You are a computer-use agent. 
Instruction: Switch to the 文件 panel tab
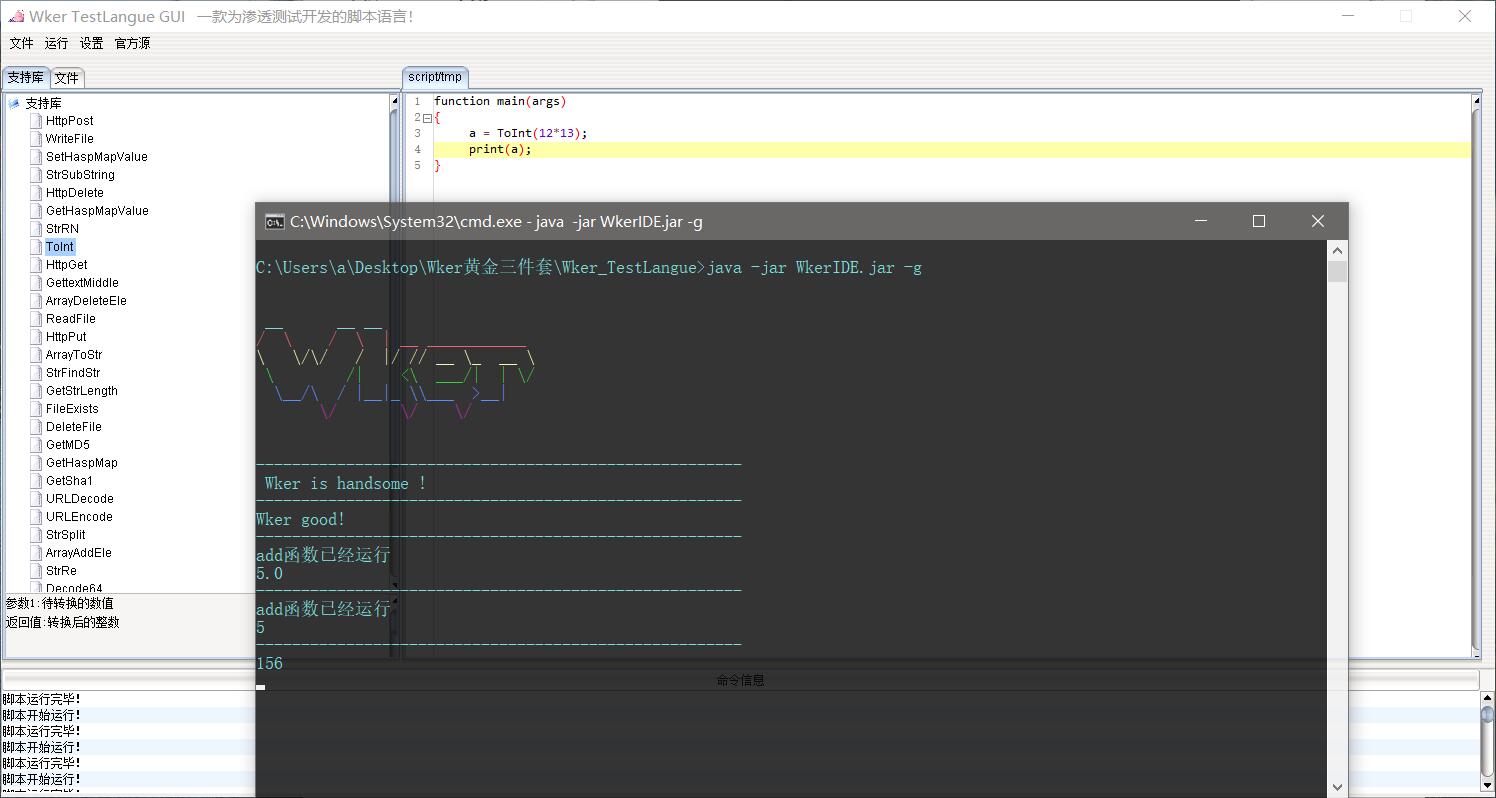[x=67, y=78]
